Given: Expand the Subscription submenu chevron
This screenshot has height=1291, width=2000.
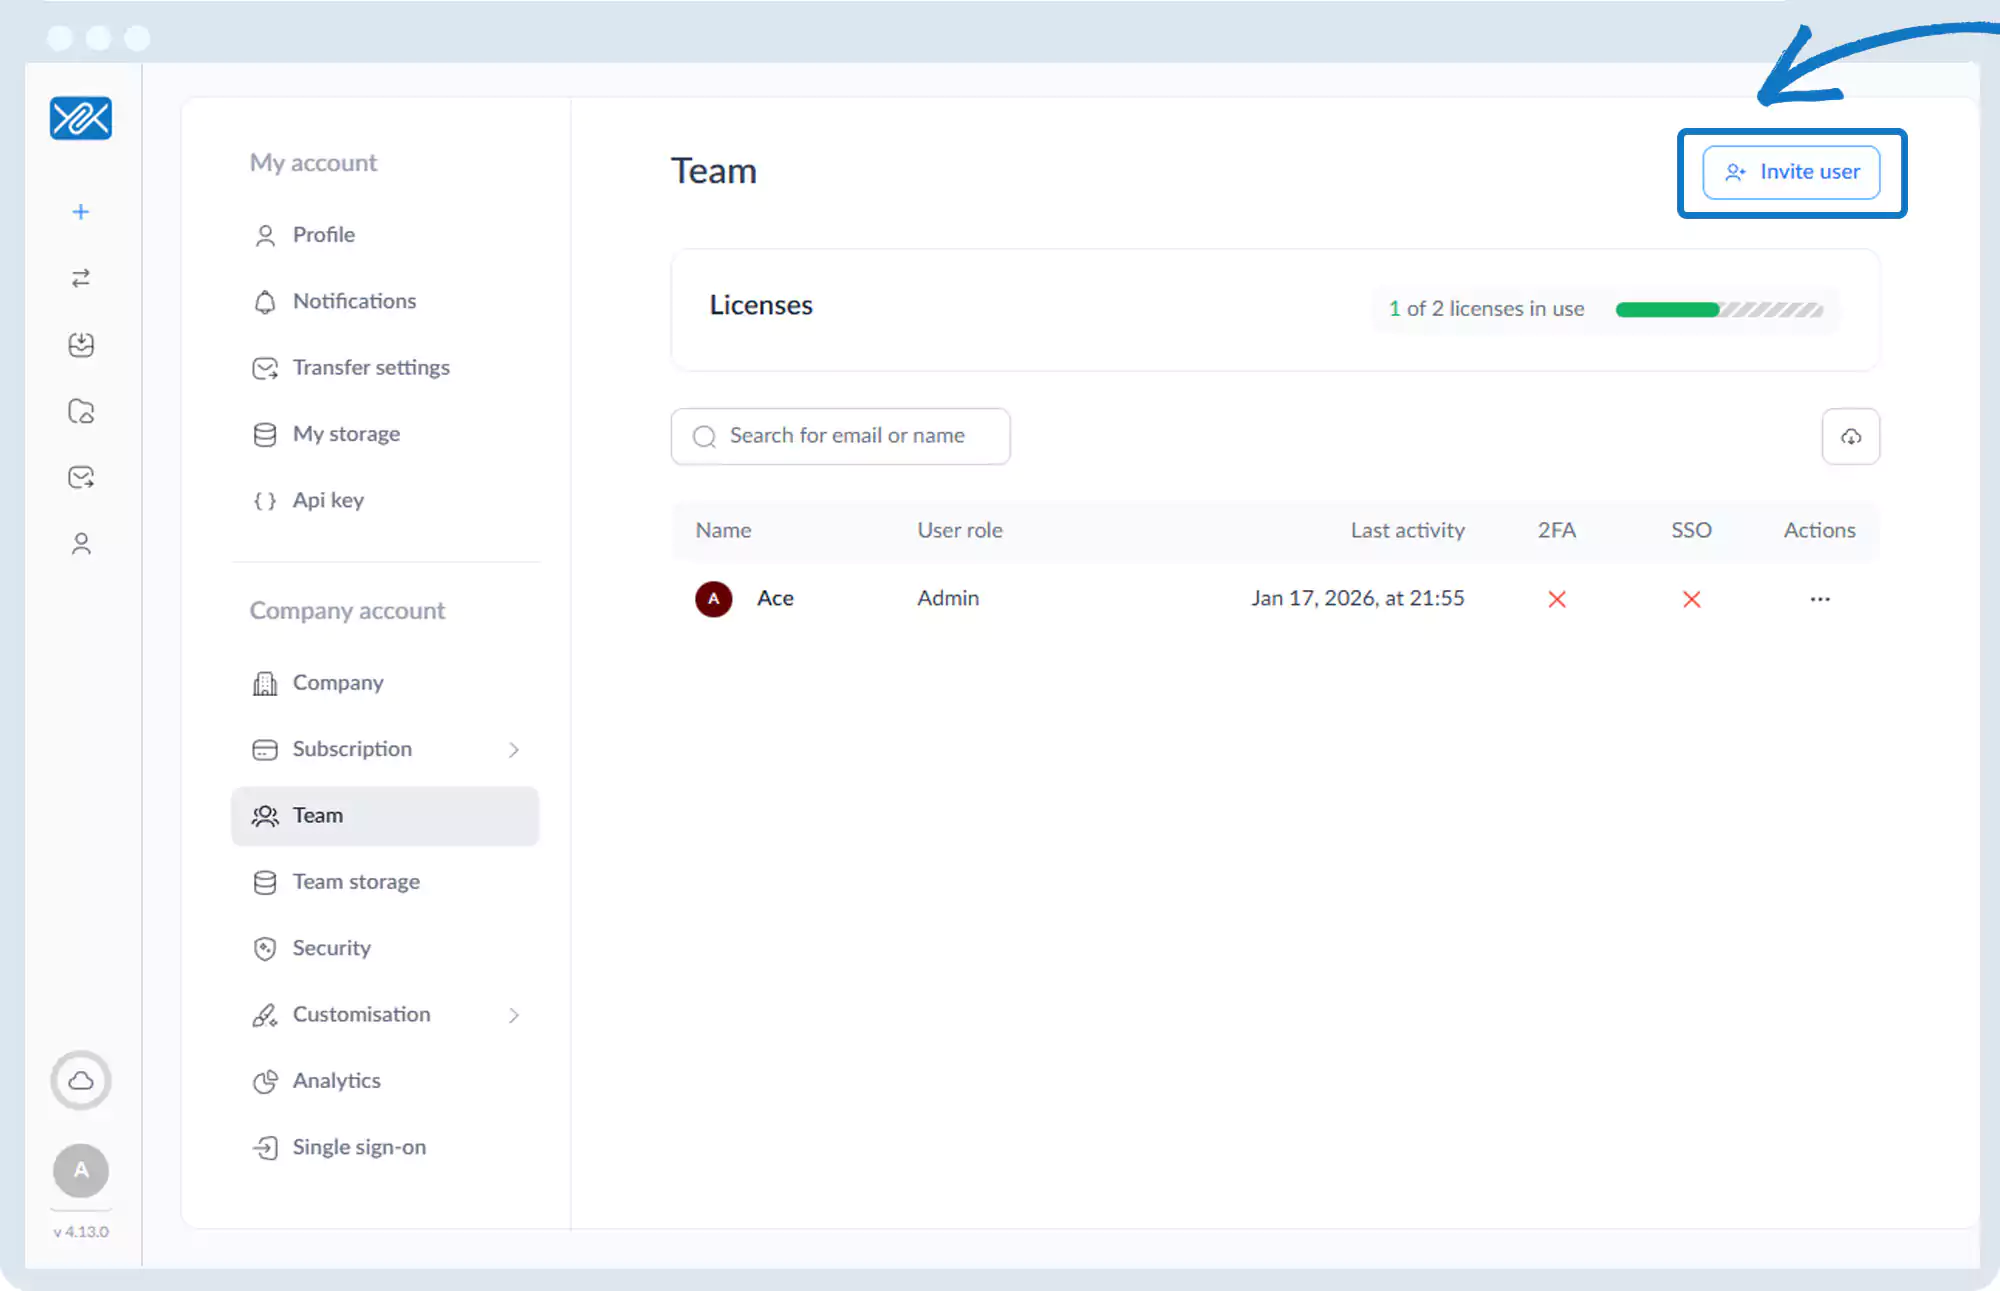Looking at the screenshot, I should 514,750.
